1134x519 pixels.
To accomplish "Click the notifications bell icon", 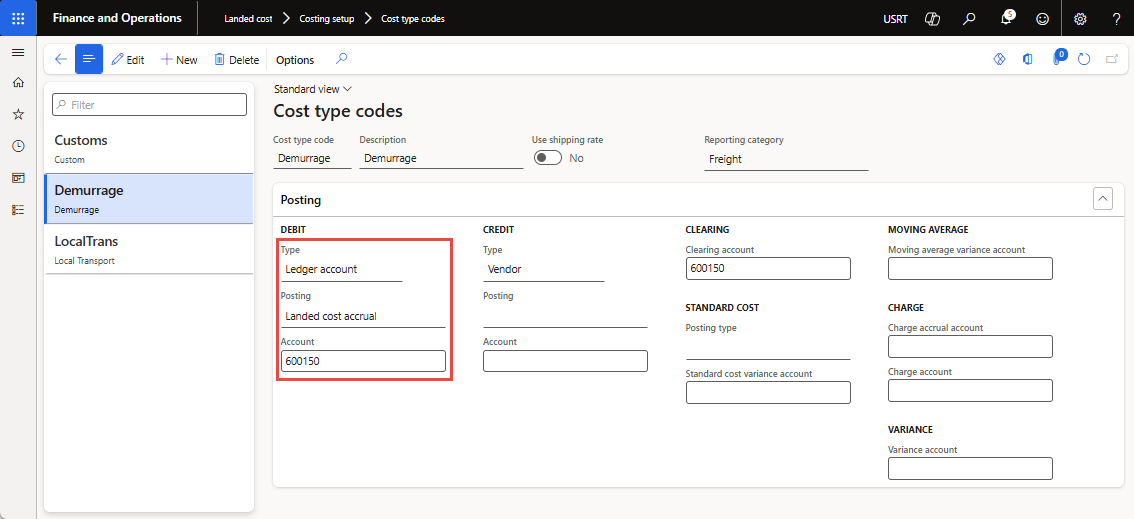I will 1006,18.
